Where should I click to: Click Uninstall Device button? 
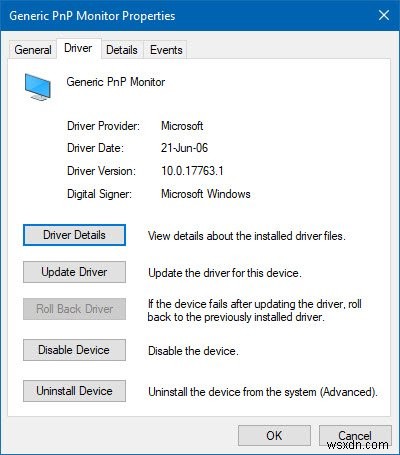tap(74, 391)
